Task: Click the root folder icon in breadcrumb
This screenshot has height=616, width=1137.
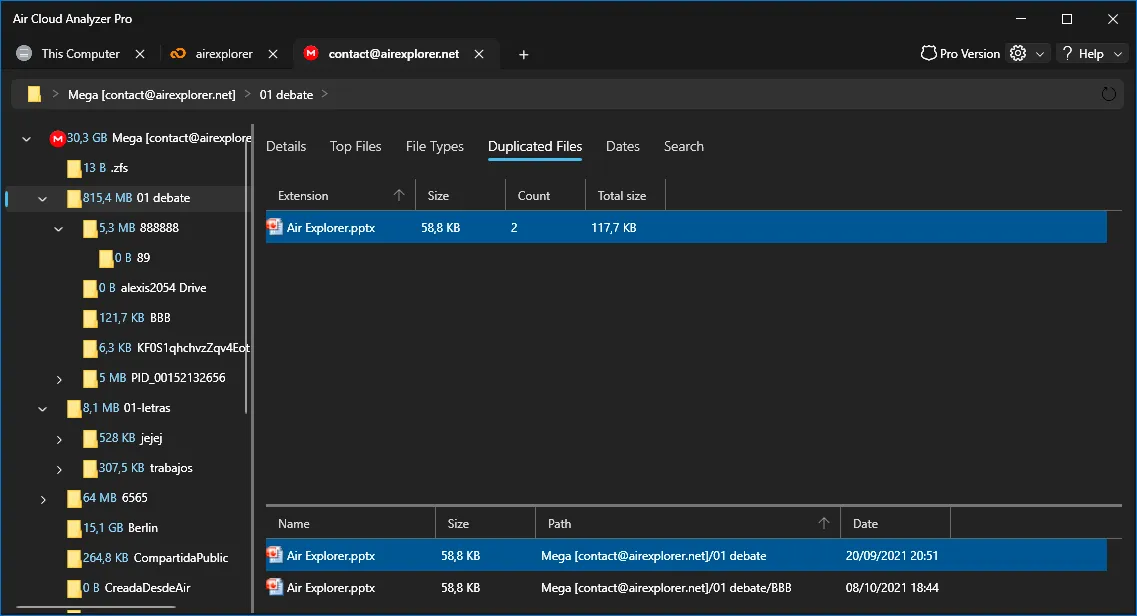Action: tap(34, 94)
